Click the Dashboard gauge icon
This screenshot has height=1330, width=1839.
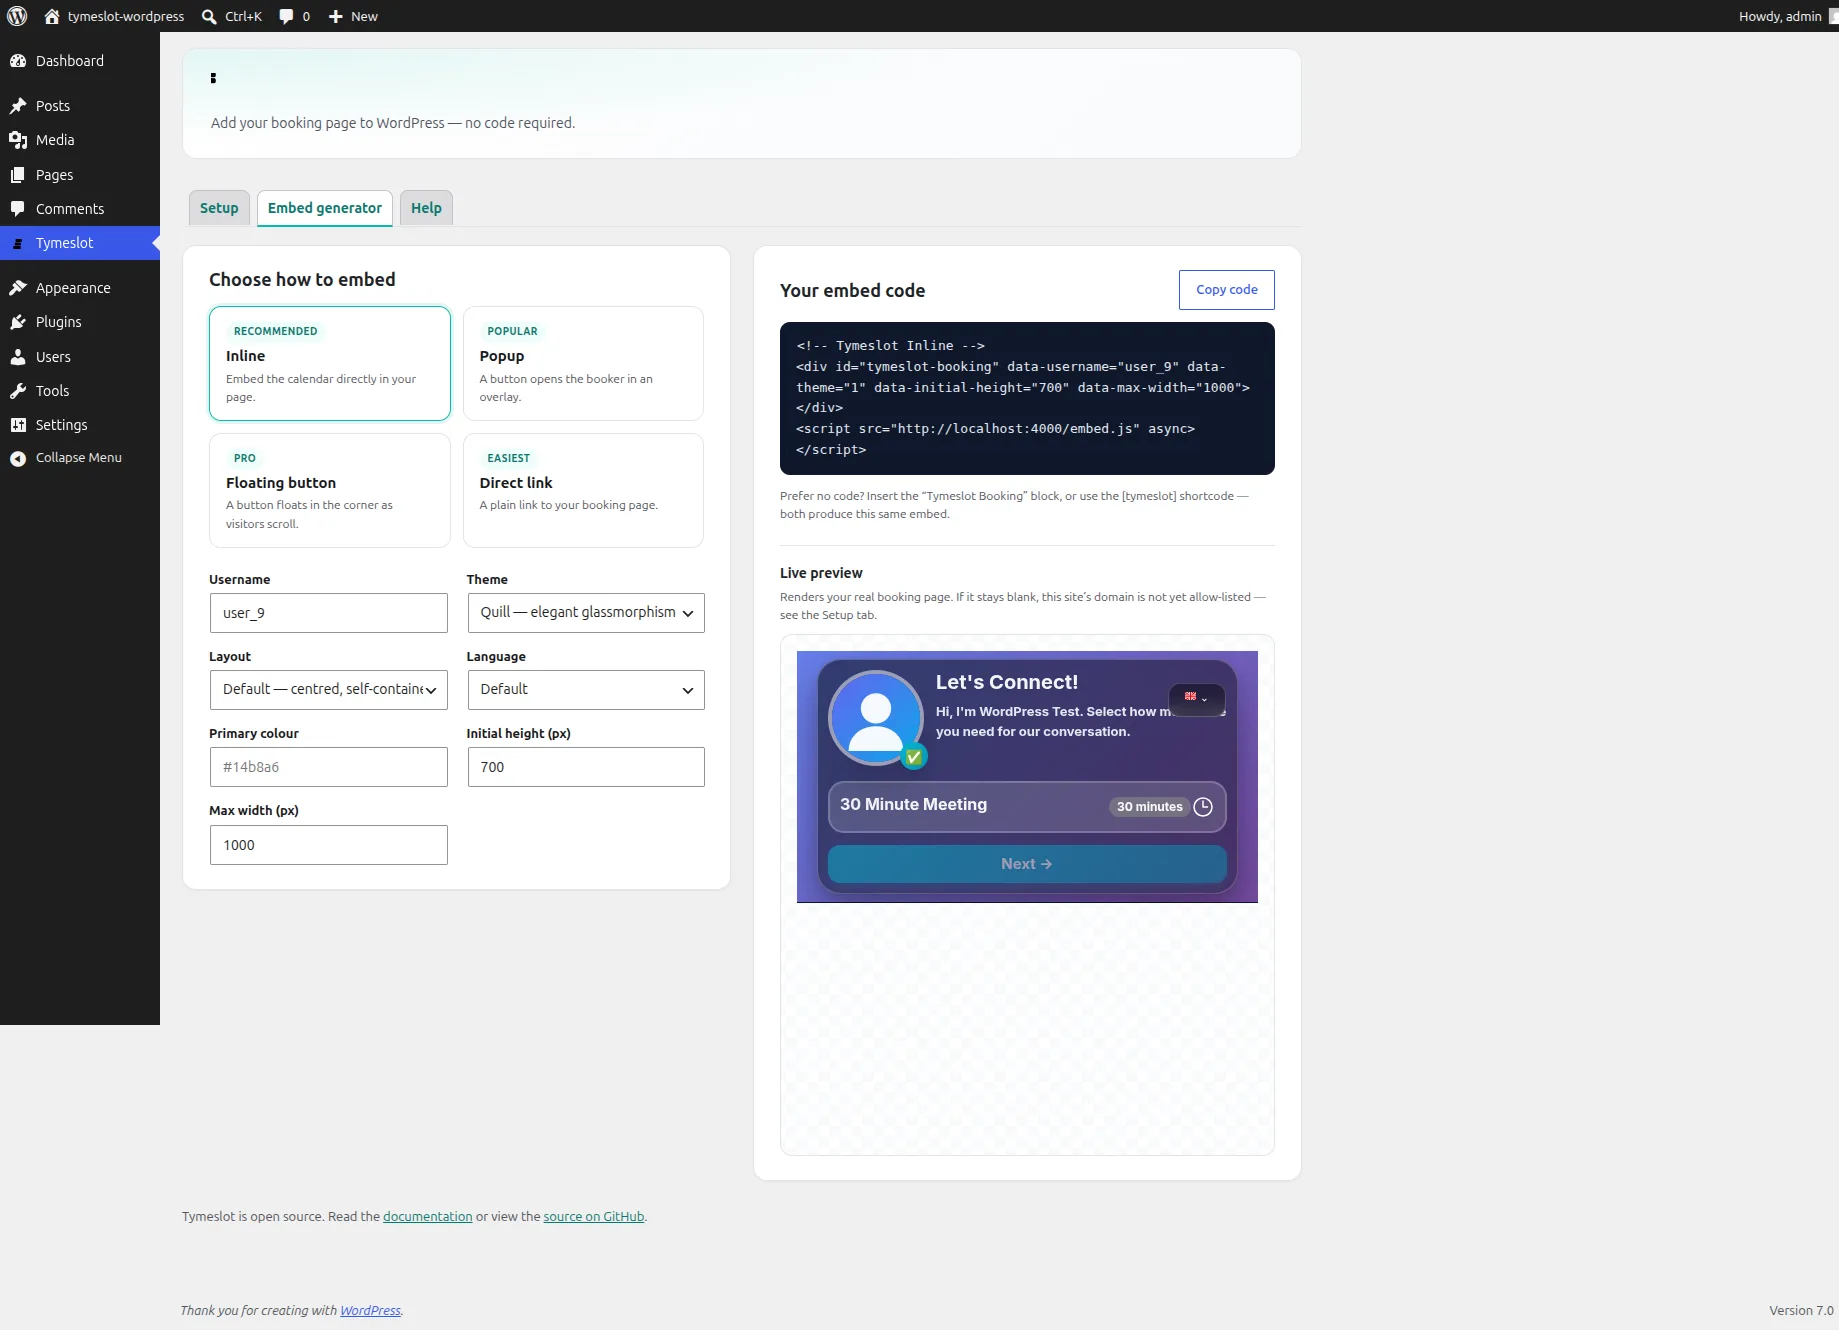tap(18, 61)
